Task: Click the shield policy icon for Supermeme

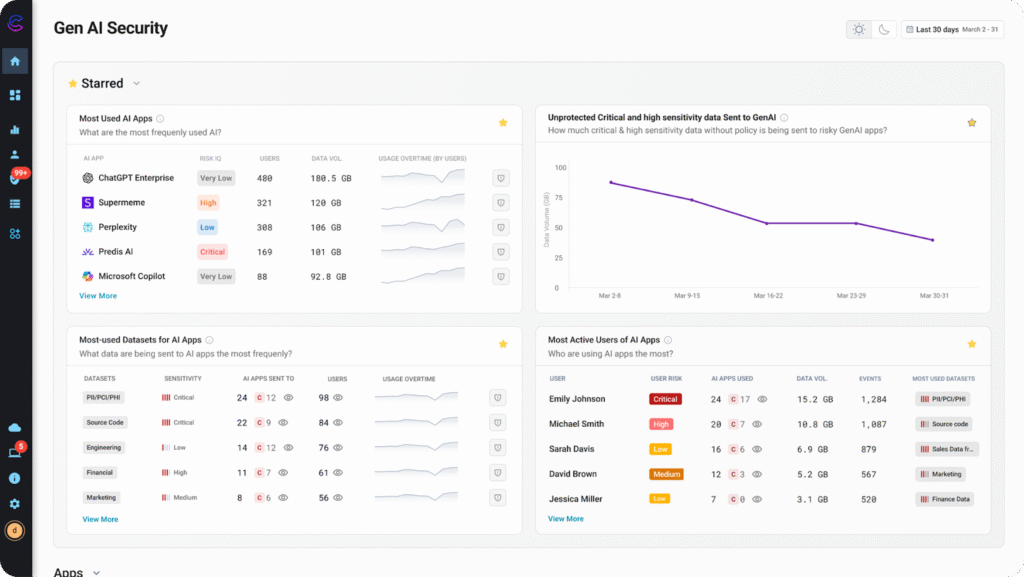Action: pos(501,203)
